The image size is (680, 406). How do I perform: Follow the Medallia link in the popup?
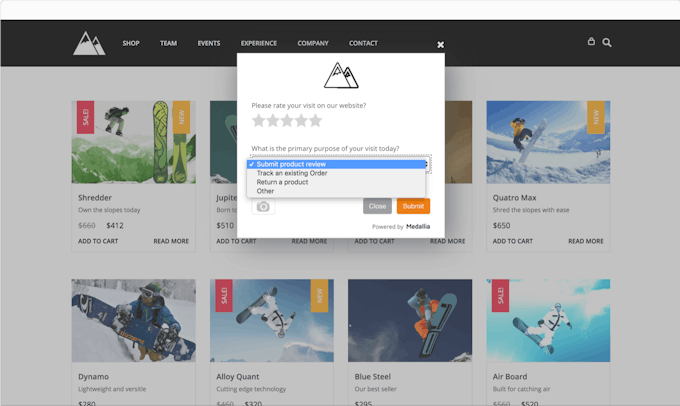tap(418, 226)
